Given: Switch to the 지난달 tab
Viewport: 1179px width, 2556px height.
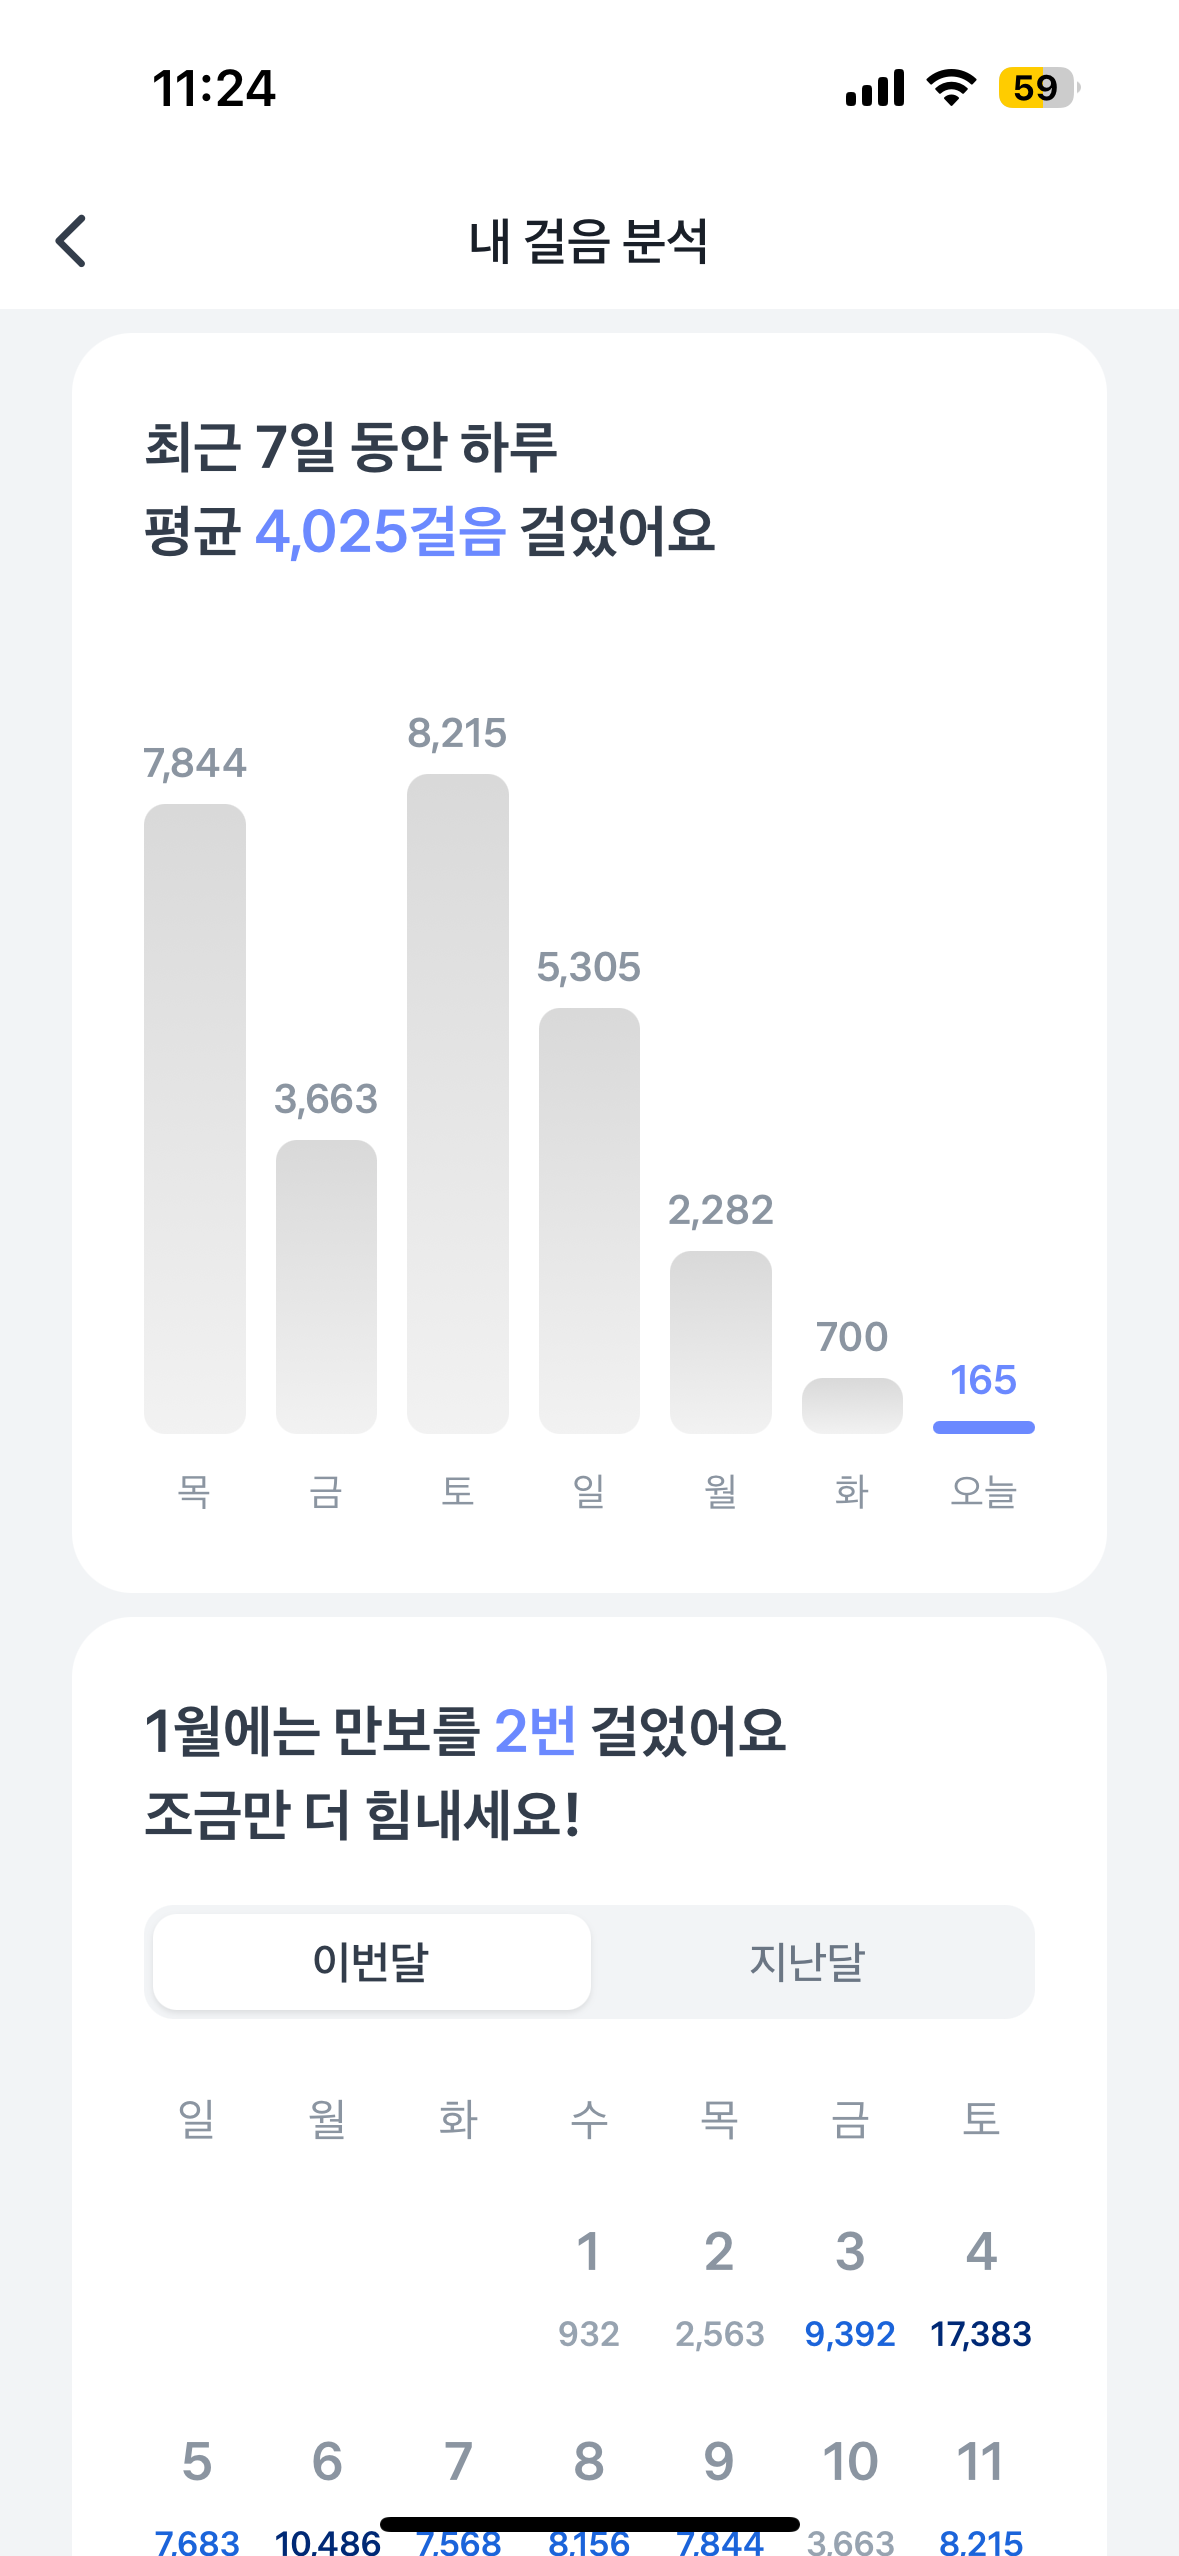Looking at the screenshot, I should (x=807, y=1962).
